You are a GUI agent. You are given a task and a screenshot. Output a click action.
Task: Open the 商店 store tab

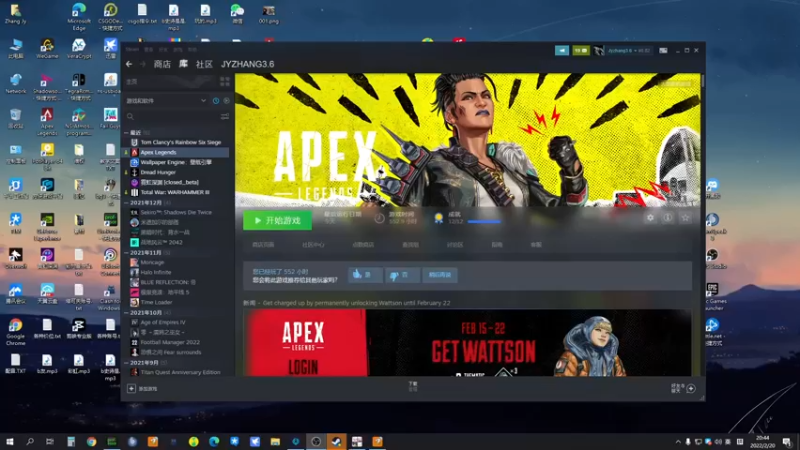click(162, 64)
